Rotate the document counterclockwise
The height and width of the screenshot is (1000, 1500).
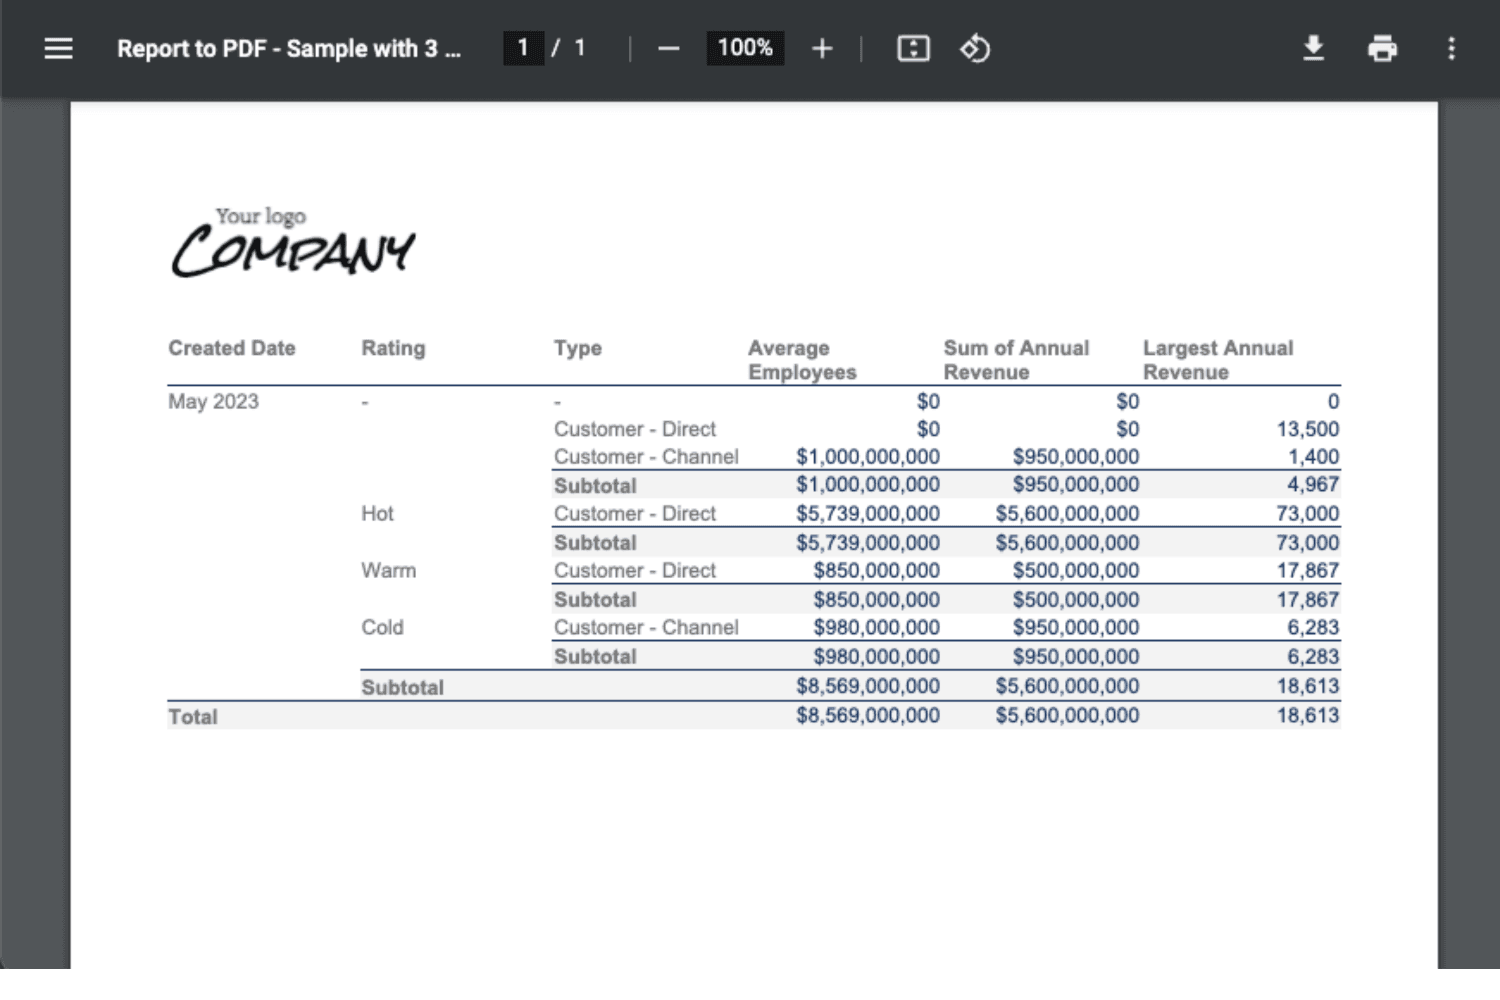[975, 48]
